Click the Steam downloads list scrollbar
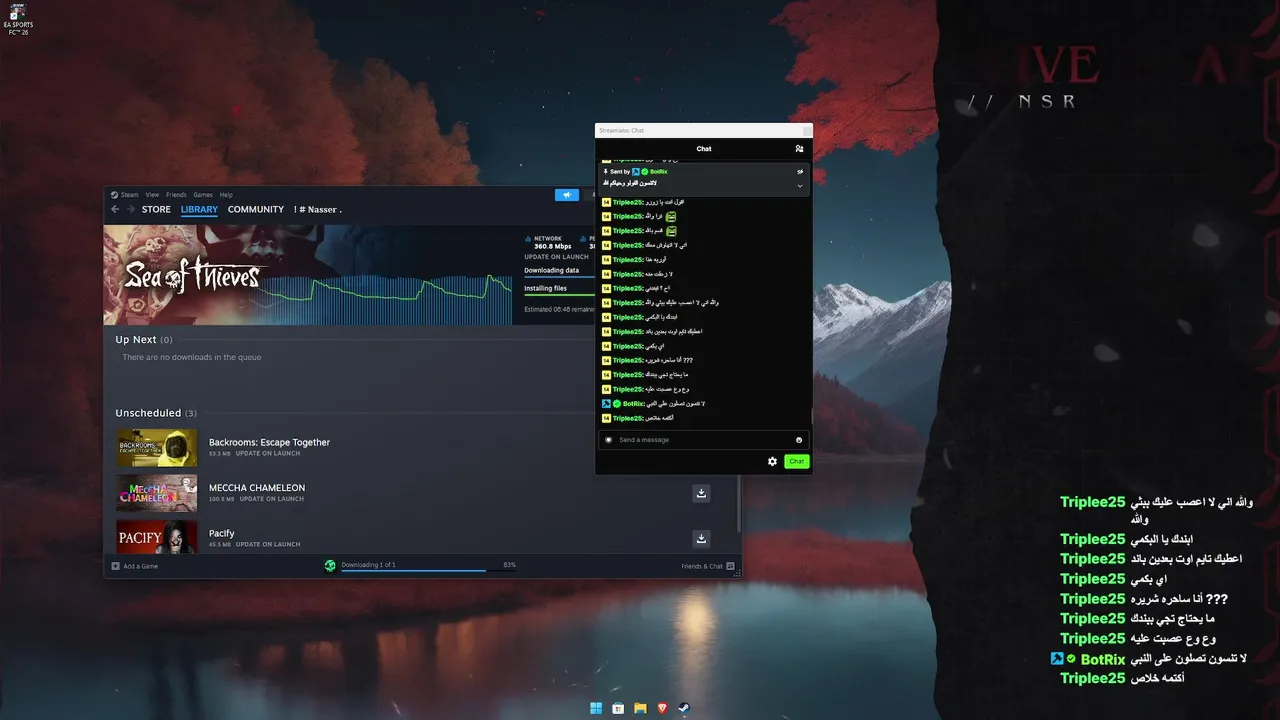 (739, 503)
